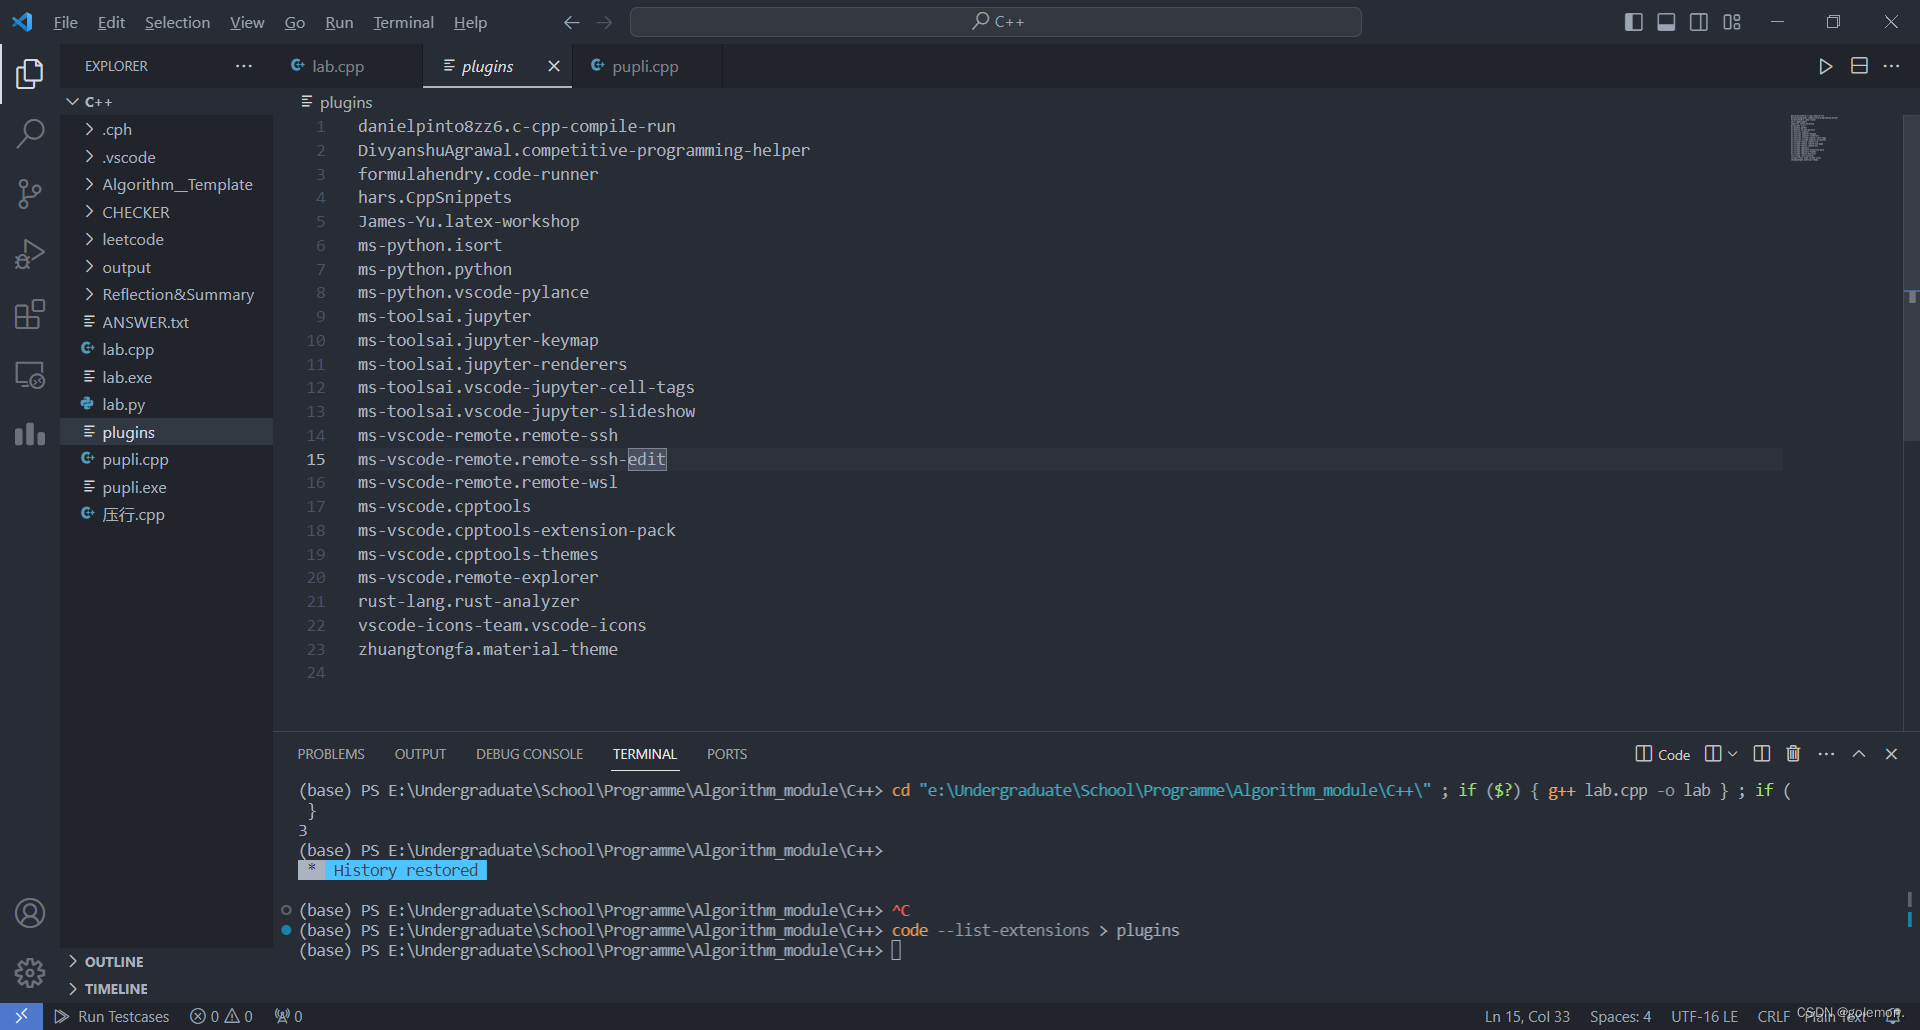This screenshot has width=1920, height=1030.
Task: Open the Extensions view icon
Action: [30, 314]
